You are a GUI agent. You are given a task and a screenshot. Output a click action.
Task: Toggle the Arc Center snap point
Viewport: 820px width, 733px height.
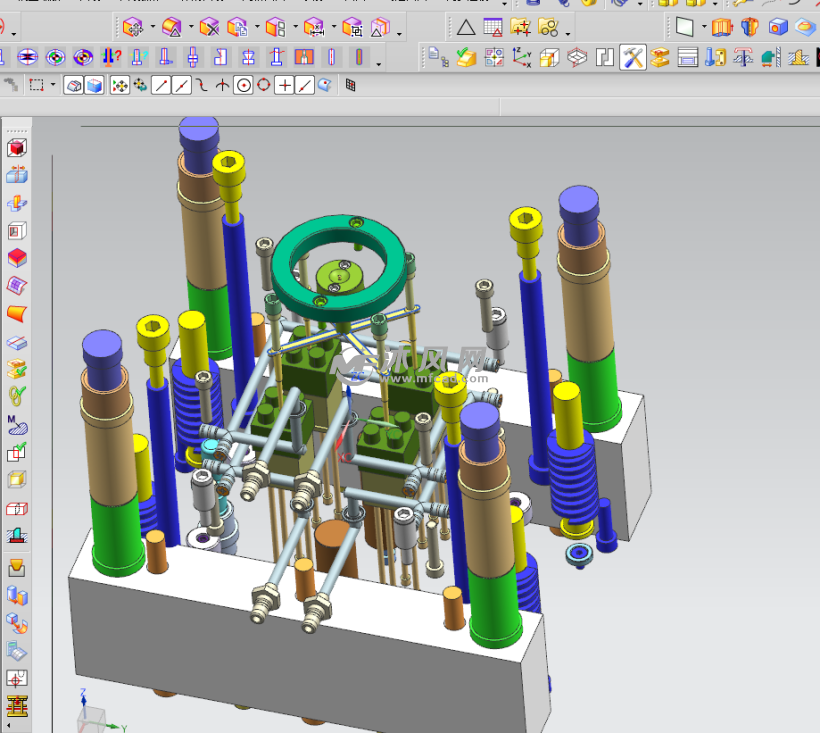coord(243,86)
